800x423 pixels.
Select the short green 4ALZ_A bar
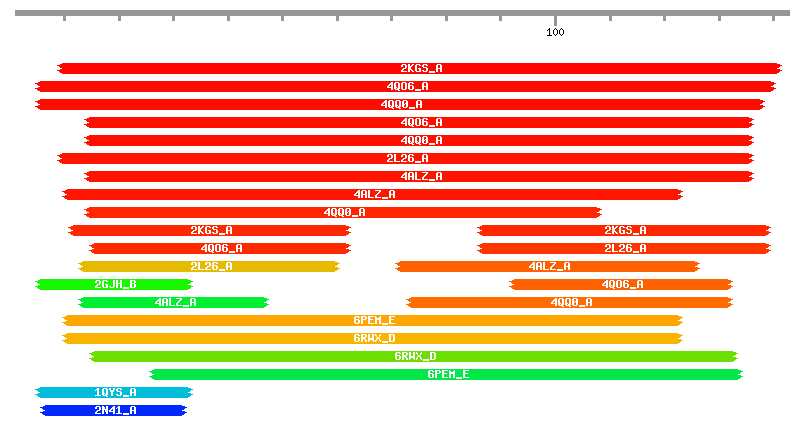pos(174,302)
